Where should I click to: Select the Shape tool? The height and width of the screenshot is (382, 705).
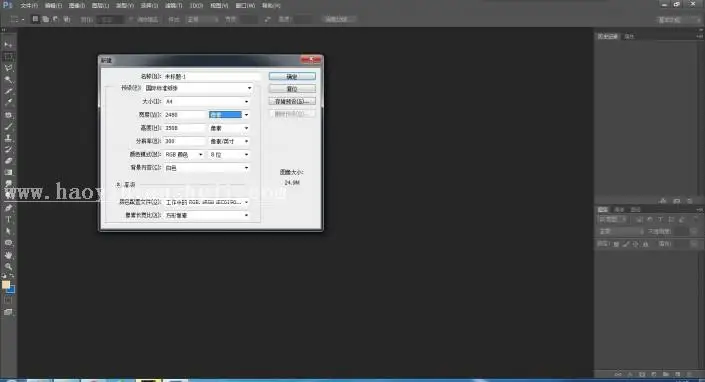tap(8, 243)
